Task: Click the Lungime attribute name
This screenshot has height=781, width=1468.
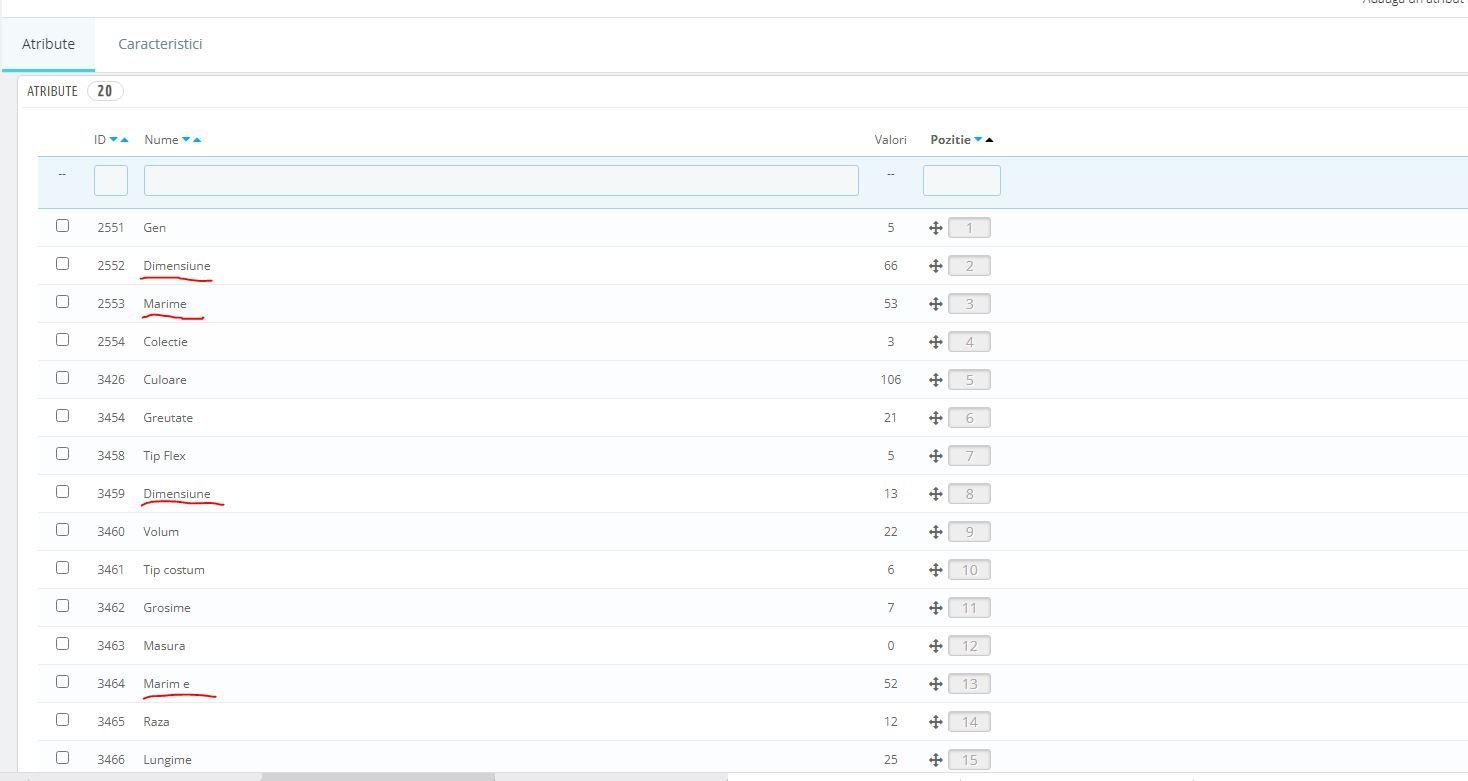Action: tap(167, 760)
